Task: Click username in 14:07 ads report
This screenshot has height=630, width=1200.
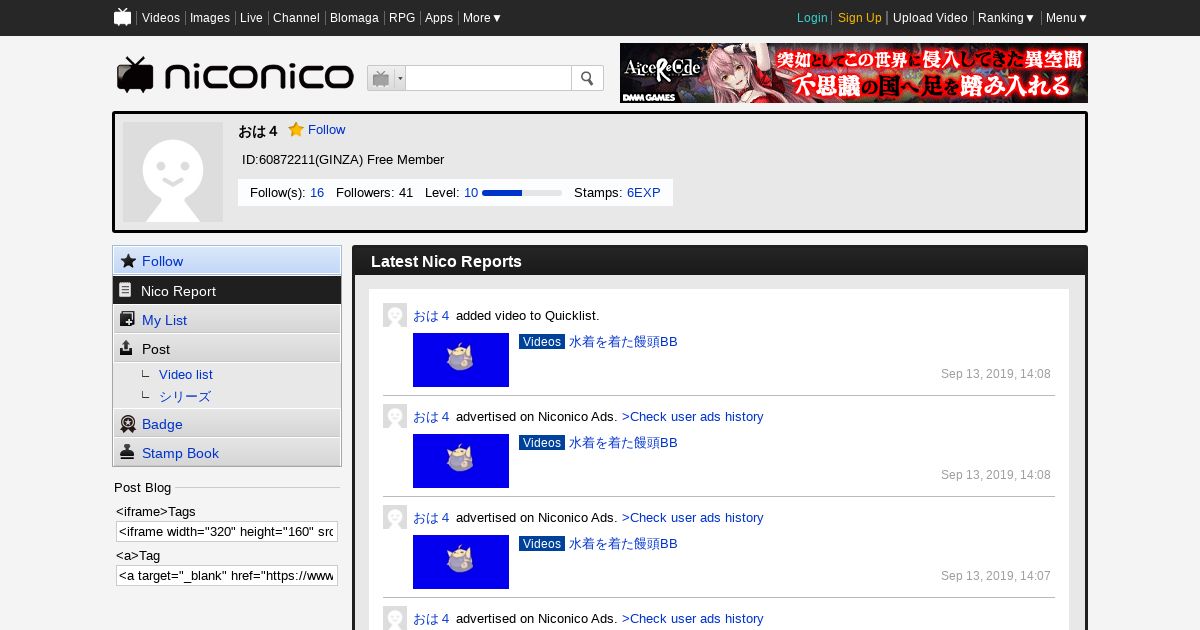Action: [431, 517]
